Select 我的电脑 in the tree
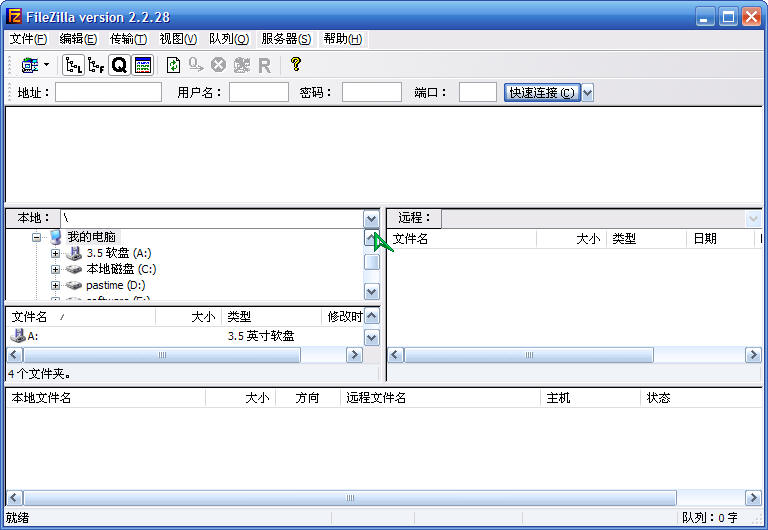The width and height of the screenshot is (768, 530). (x=92, y=237)
